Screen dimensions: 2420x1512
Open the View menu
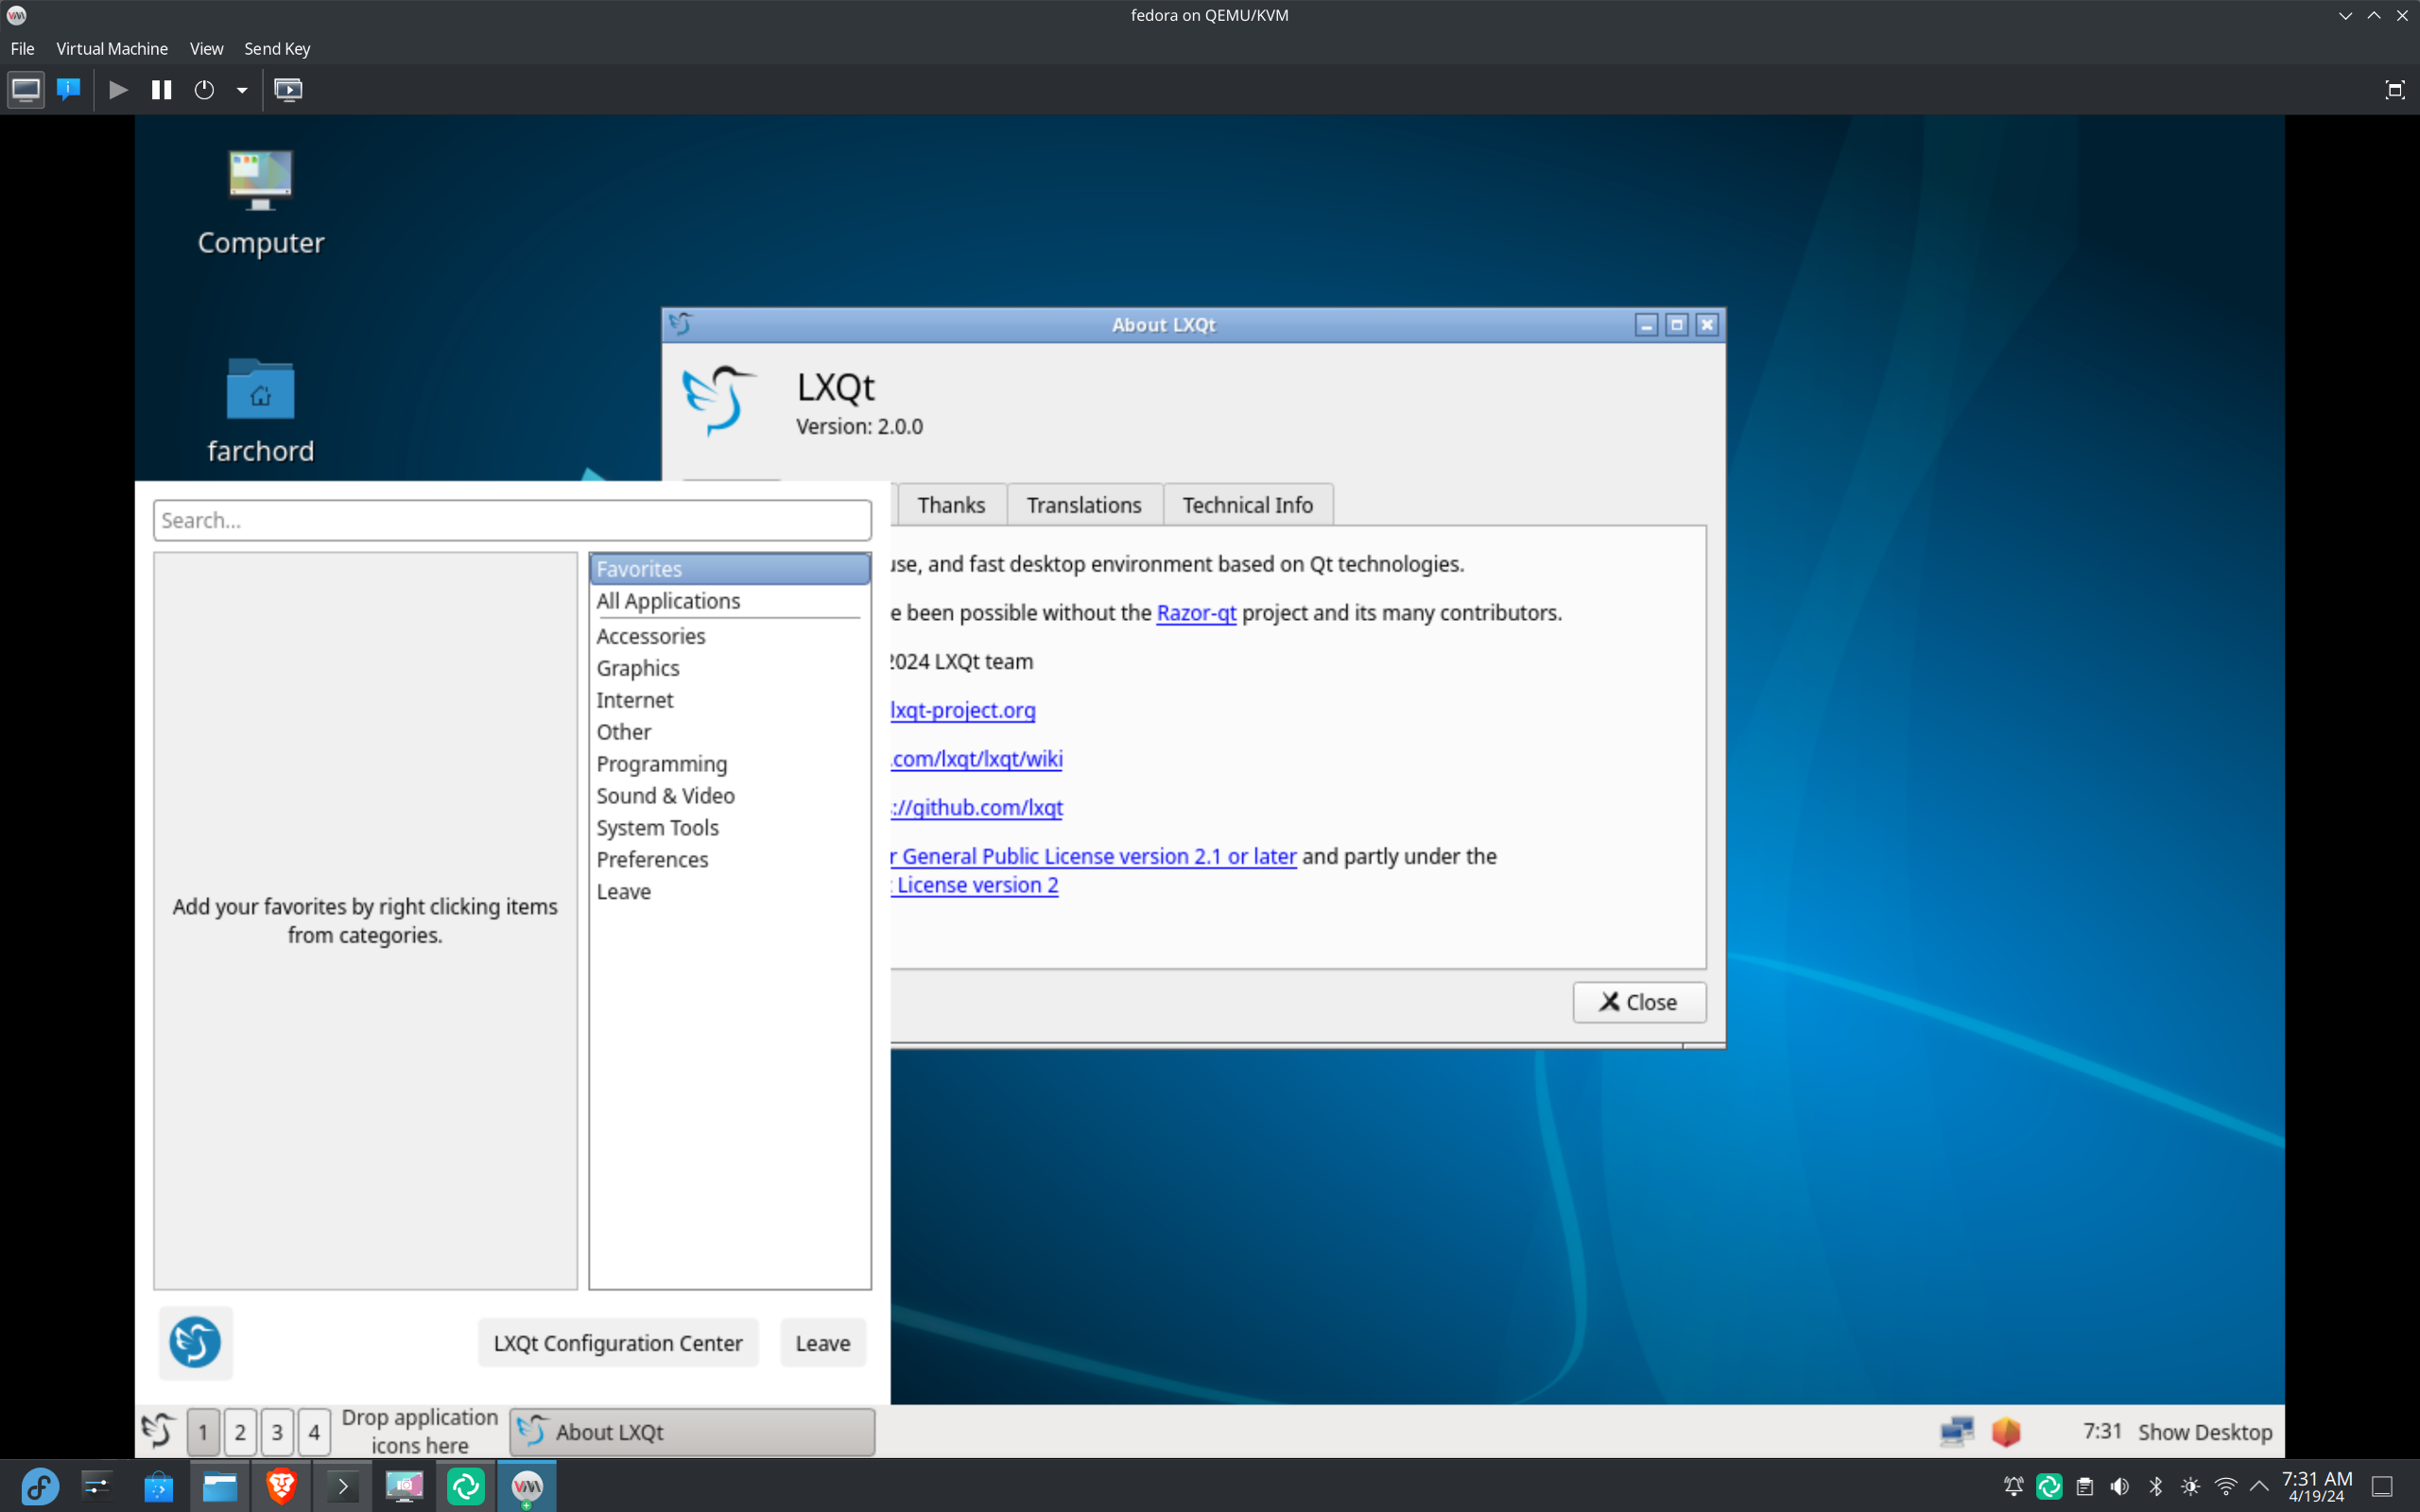pos(206,48)
